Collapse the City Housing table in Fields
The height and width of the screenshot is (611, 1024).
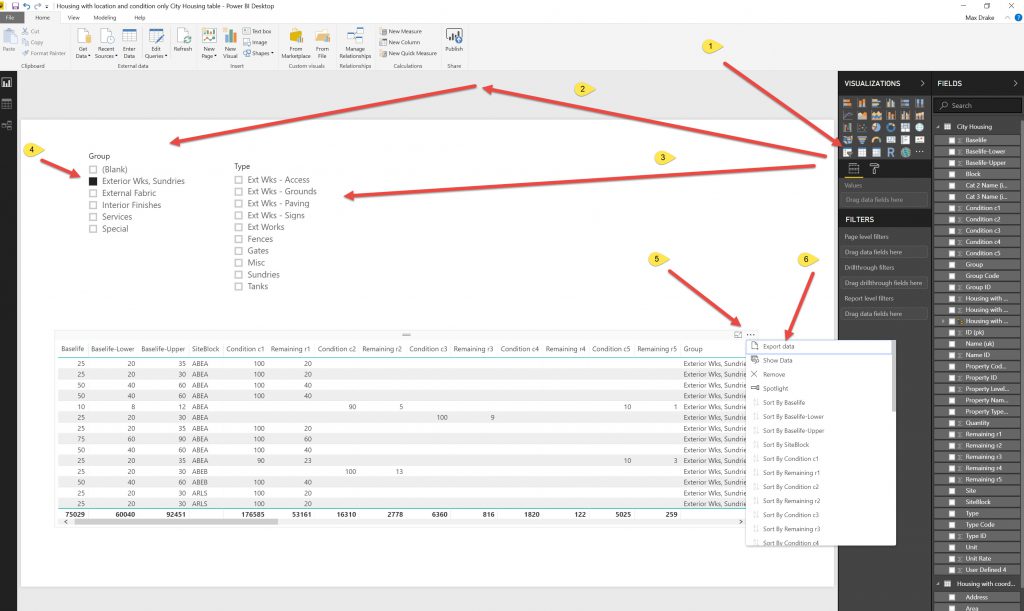coord(939,127)
